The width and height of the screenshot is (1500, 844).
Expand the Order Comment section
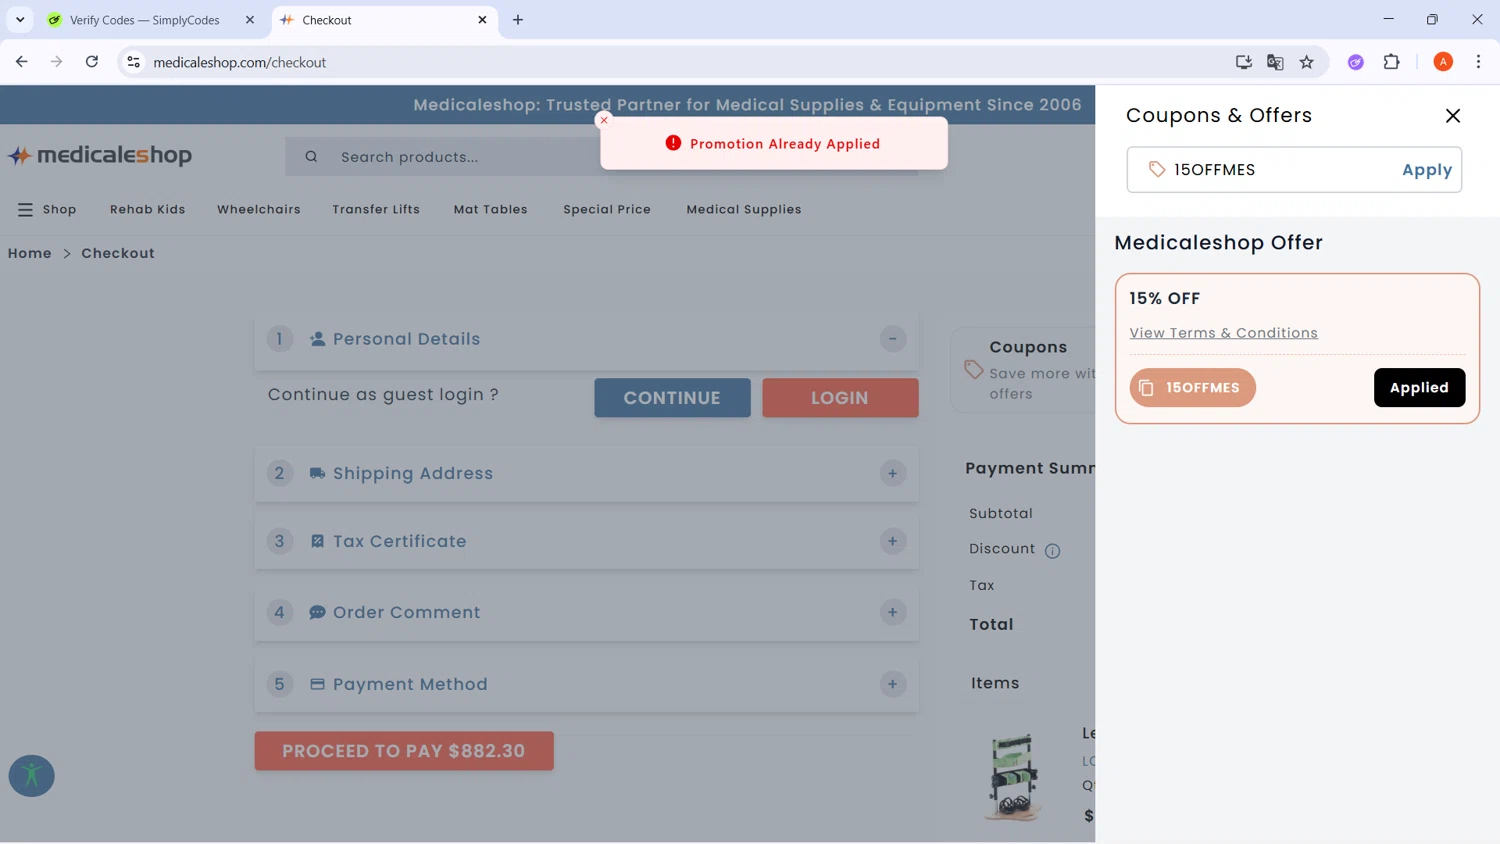pos(893,612)
